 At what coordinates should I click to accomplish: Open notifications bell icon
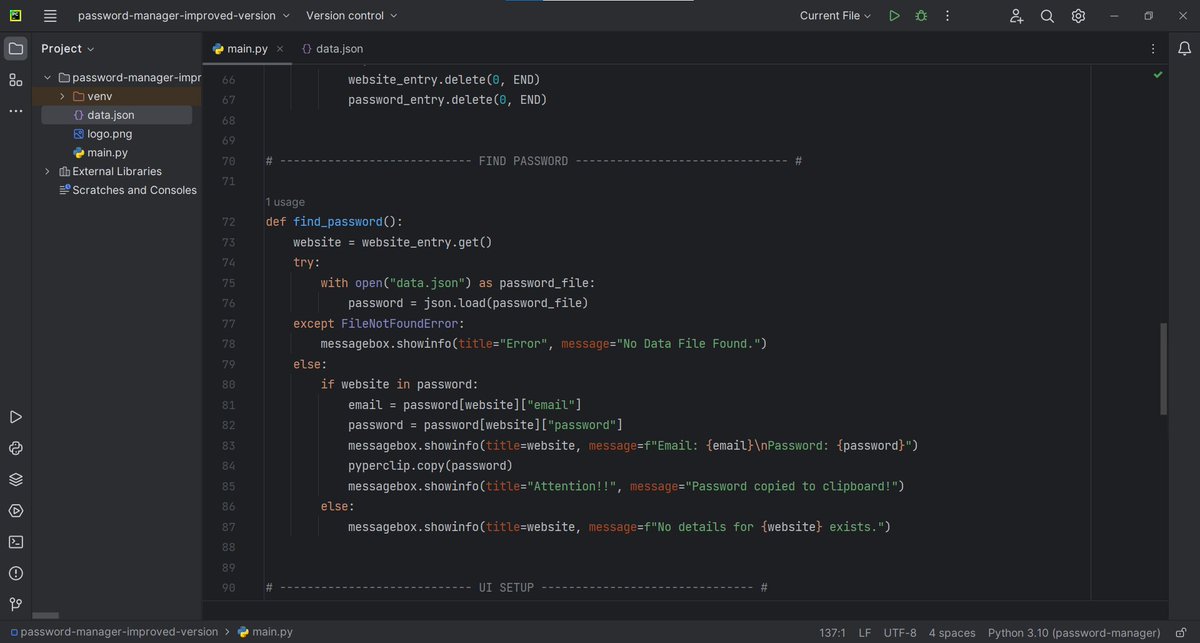click(1184, 48)
